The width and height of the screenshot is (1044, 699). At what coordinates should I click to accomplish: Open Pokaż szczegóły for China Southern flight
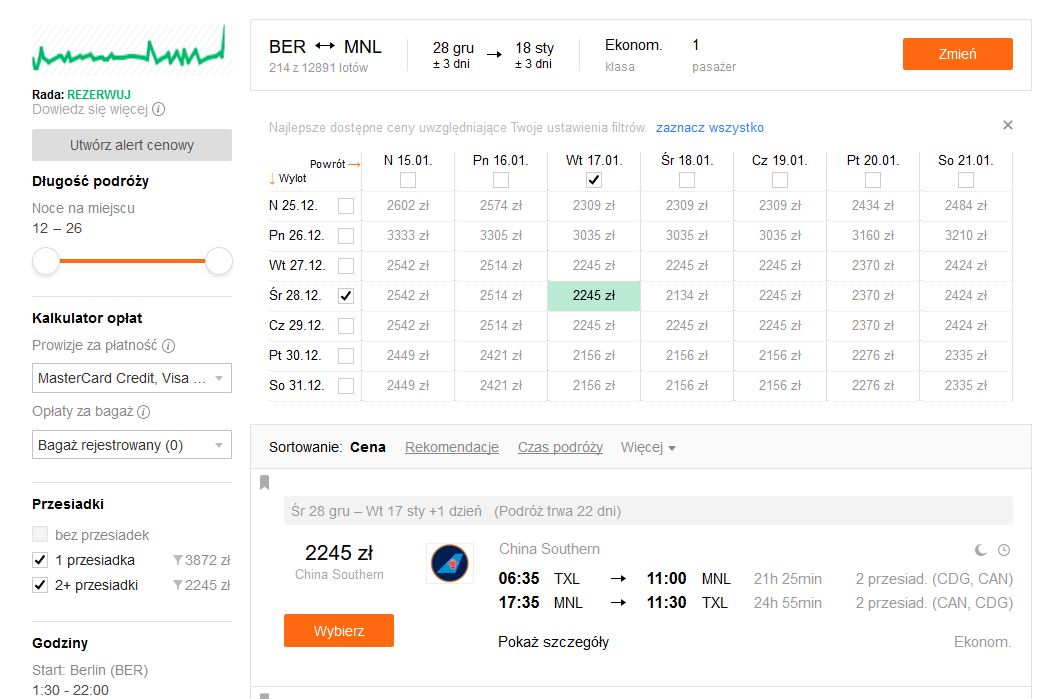(x=553, y=642)
